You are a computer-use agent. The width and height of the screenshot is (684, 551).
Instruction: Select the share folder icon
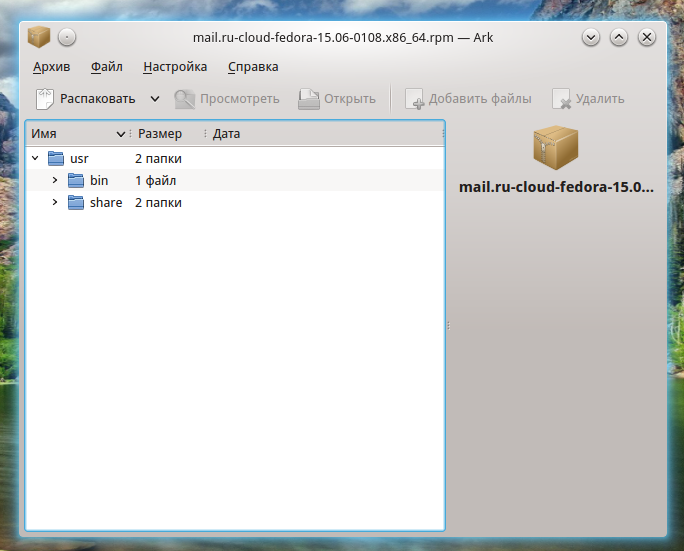click(76, 203)
